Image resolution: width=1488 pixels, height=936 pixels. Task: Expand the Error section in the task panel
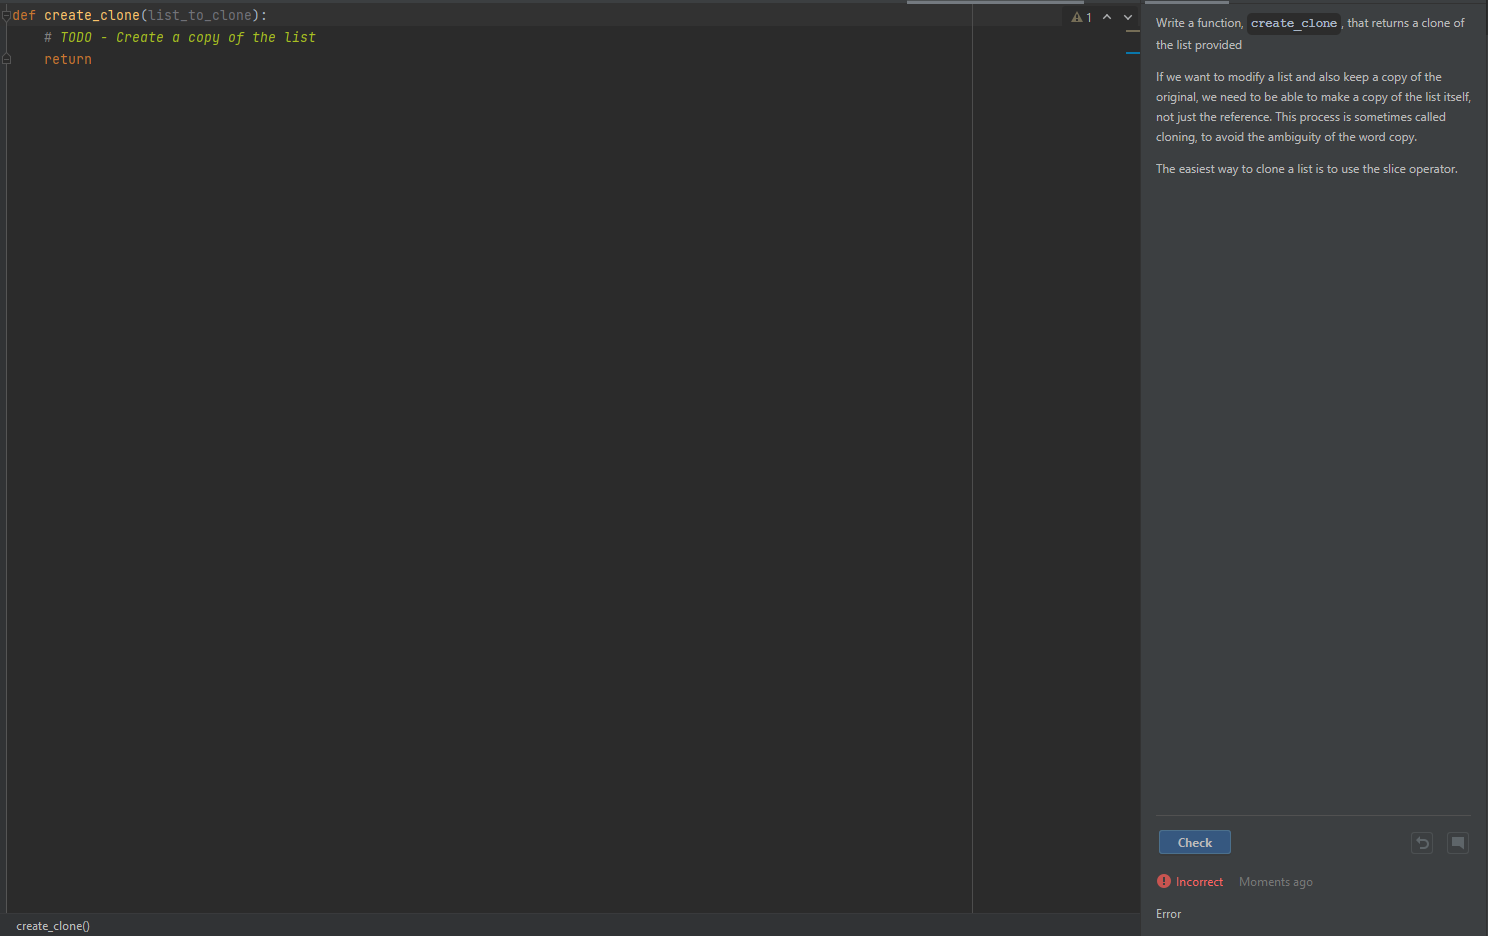[1168, 913]
